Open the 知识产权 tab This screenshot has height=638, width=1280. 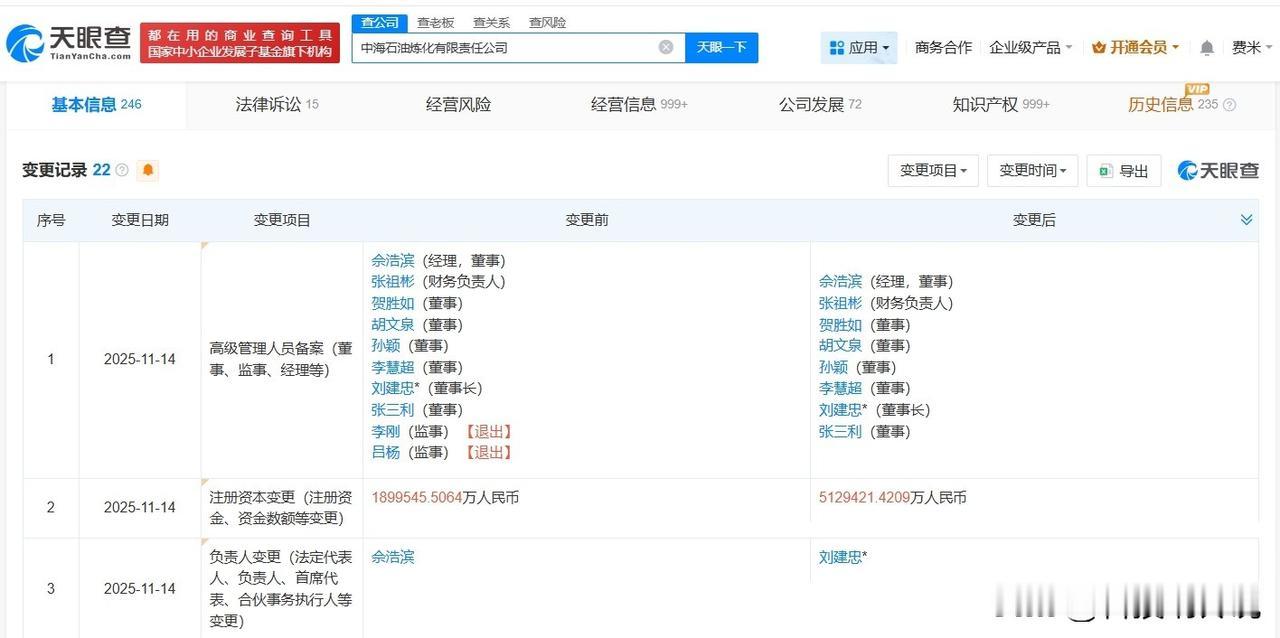pyautogui.click(x=1001, y=104)
